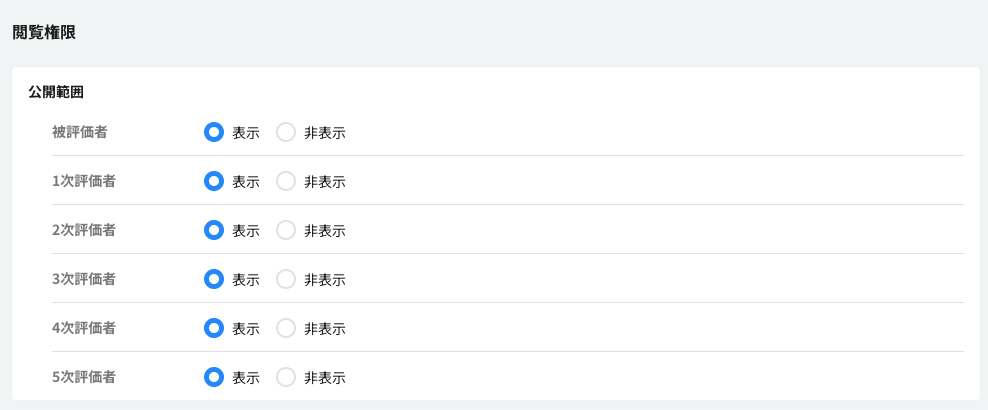Enable 表示 radio for 3次評価者

point(213,279)
